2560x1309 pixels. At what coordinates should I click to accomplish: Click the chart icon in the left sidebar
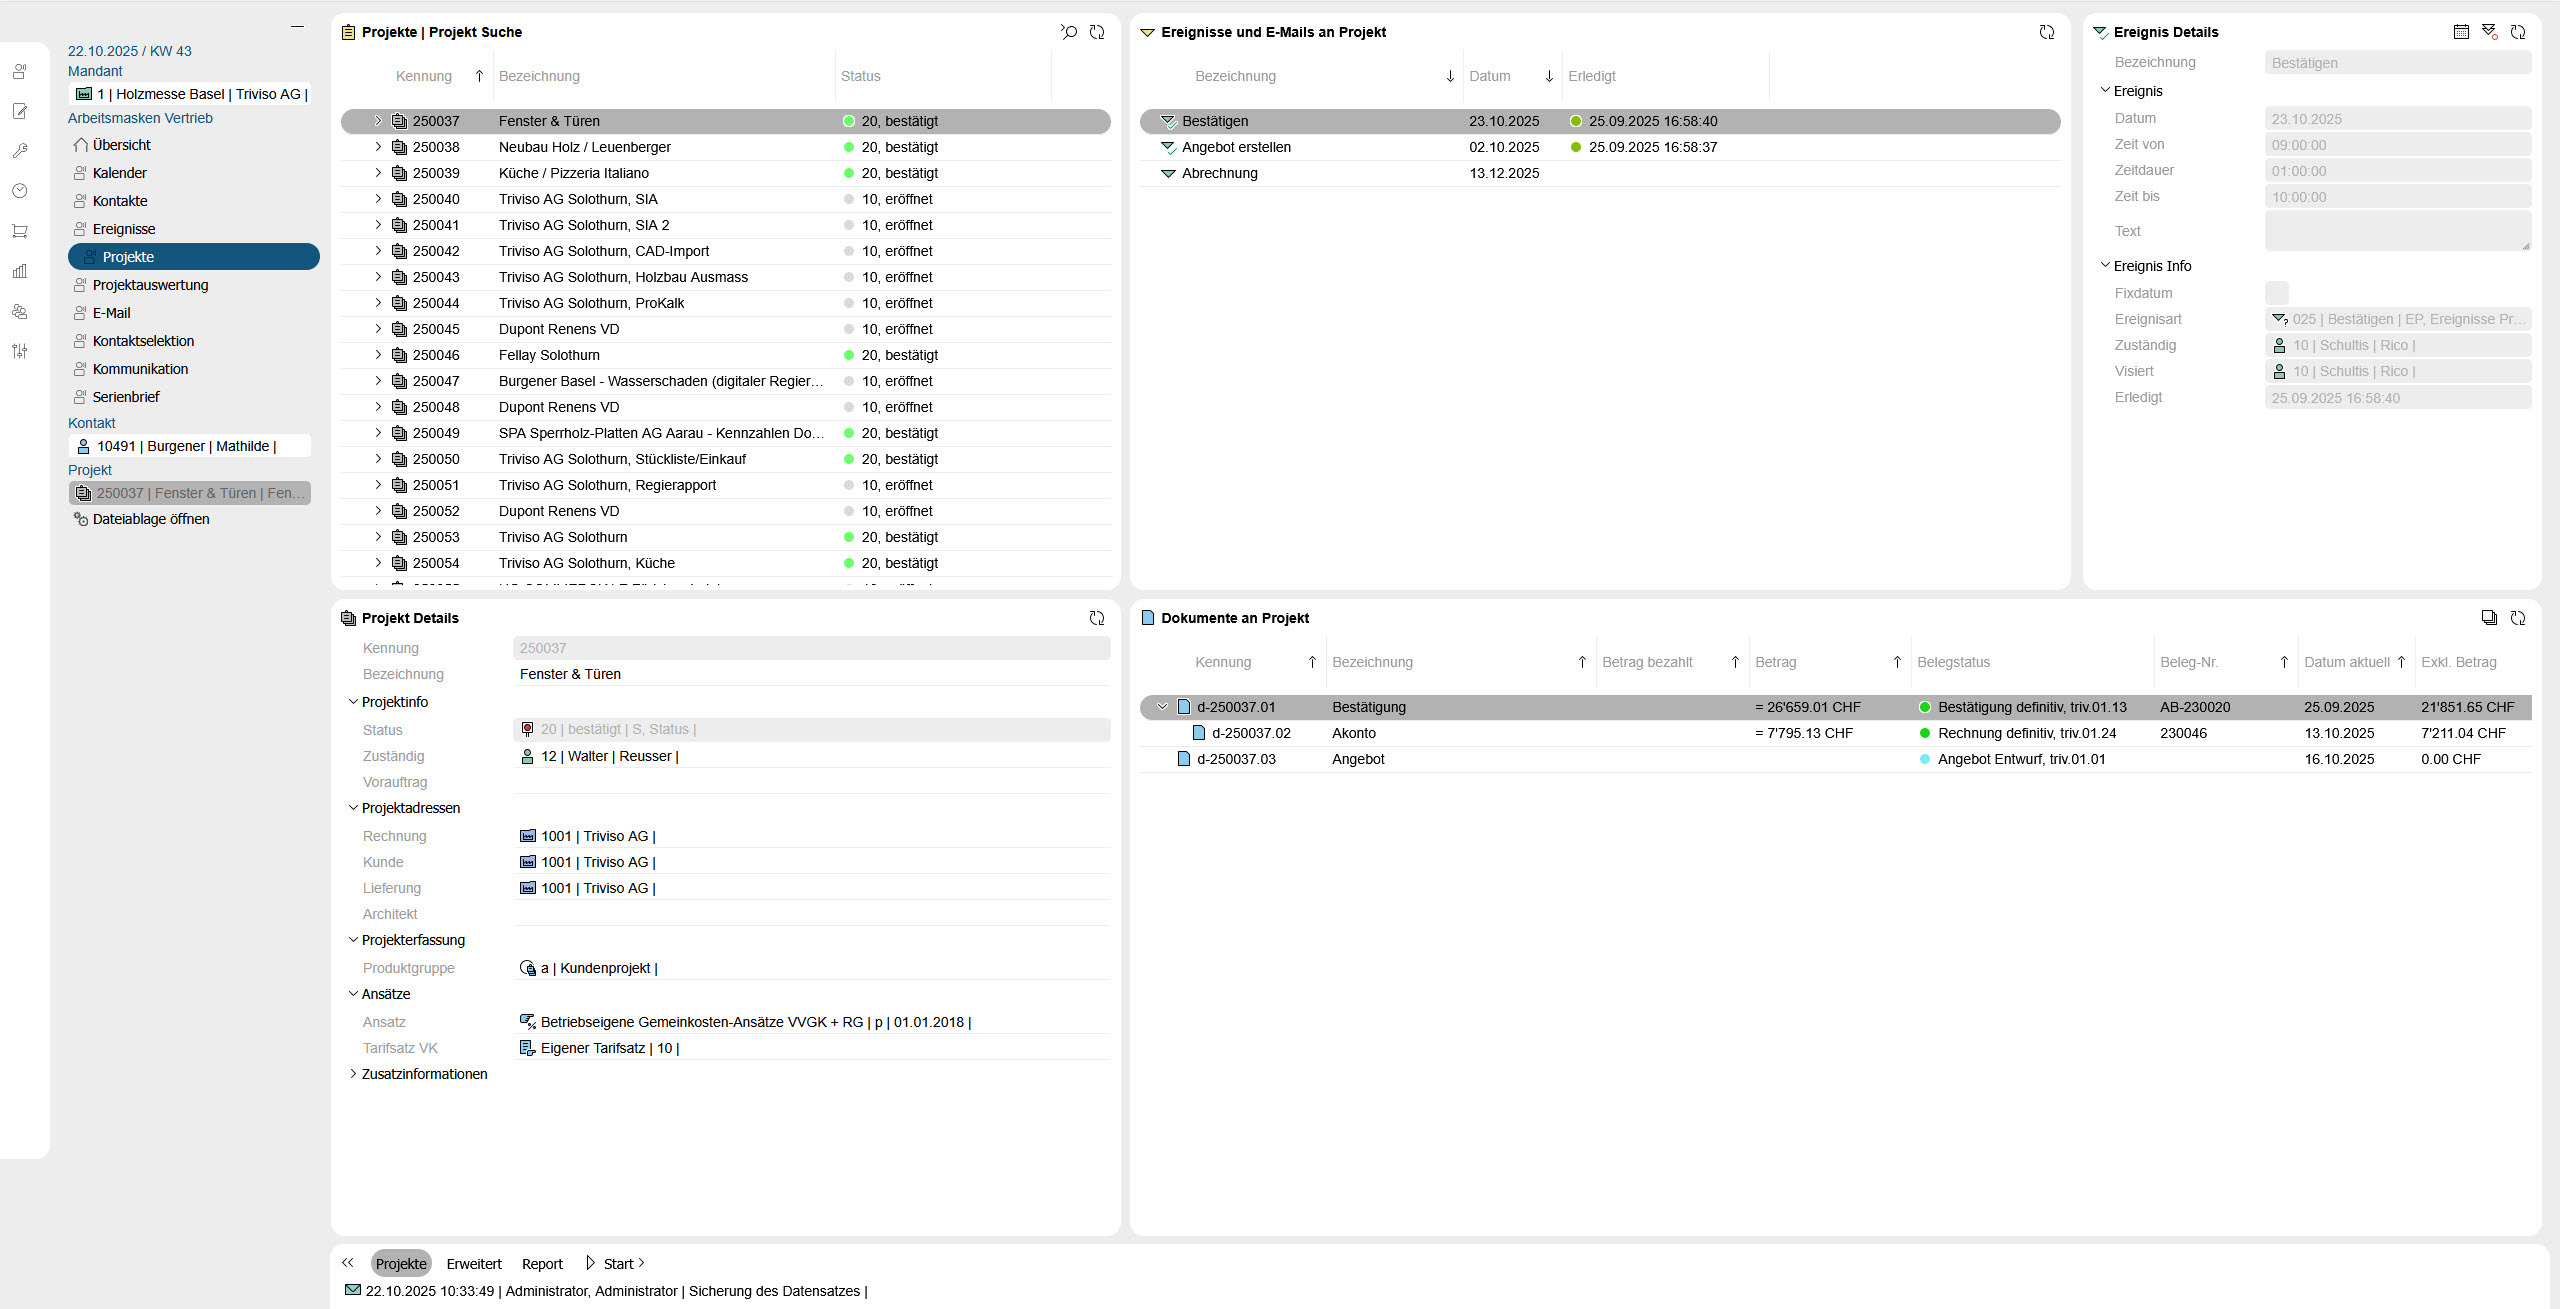(20, 271)
